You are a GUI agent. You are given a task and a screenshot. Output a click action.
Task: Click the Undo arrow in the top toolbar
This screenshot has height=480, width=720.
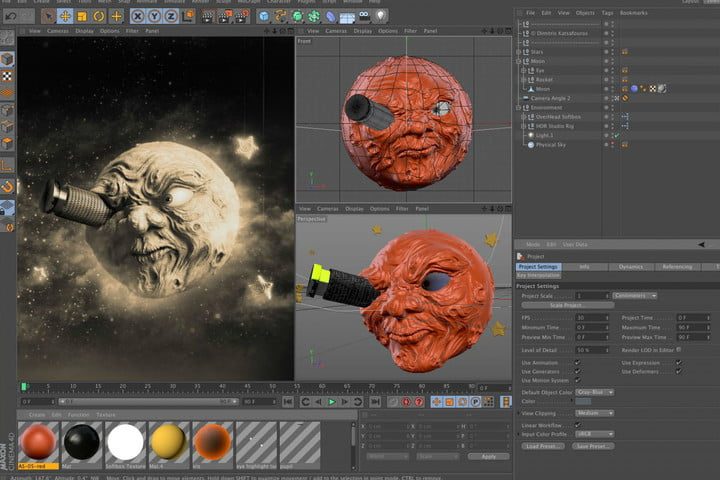[x=11, y=17]
